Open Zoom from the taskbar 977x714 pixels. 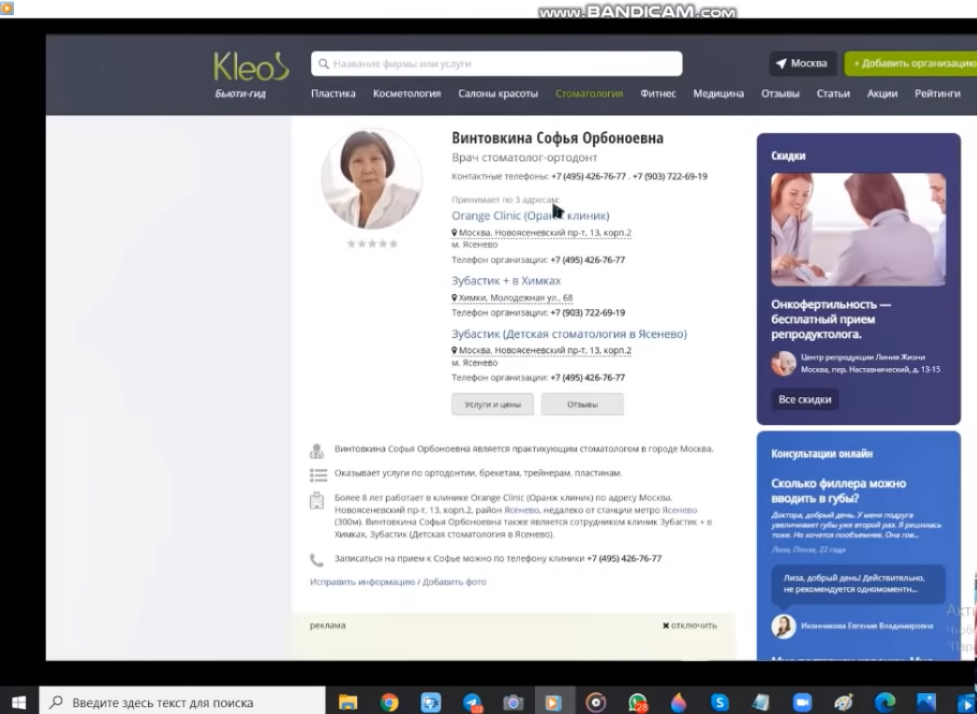click(802, 703)
